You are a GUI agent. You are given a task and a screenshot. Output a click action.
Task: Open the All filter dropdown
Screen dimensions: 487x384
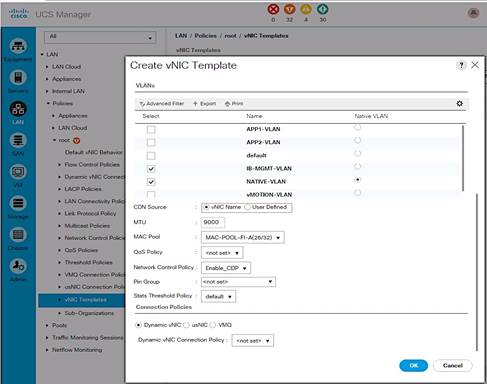pos(100,37)
